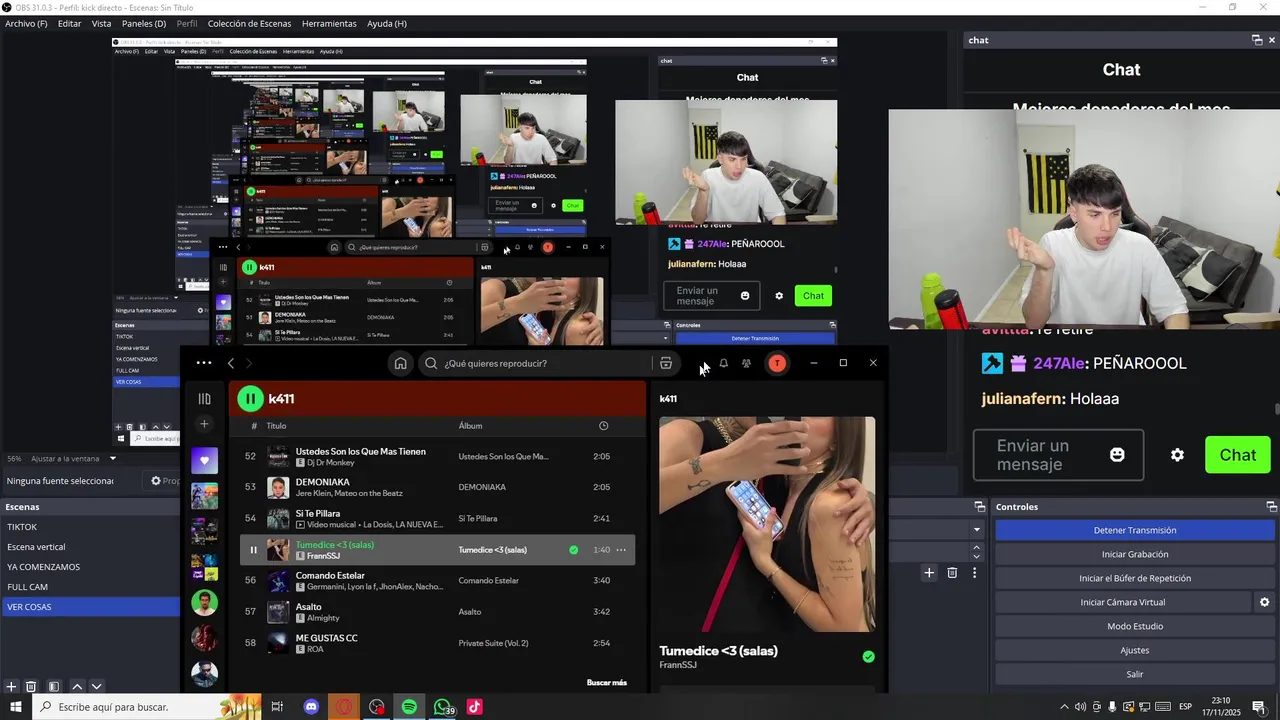Open Discord from the Windows taskbar
1280x720 pixels.
click(311, 707)
